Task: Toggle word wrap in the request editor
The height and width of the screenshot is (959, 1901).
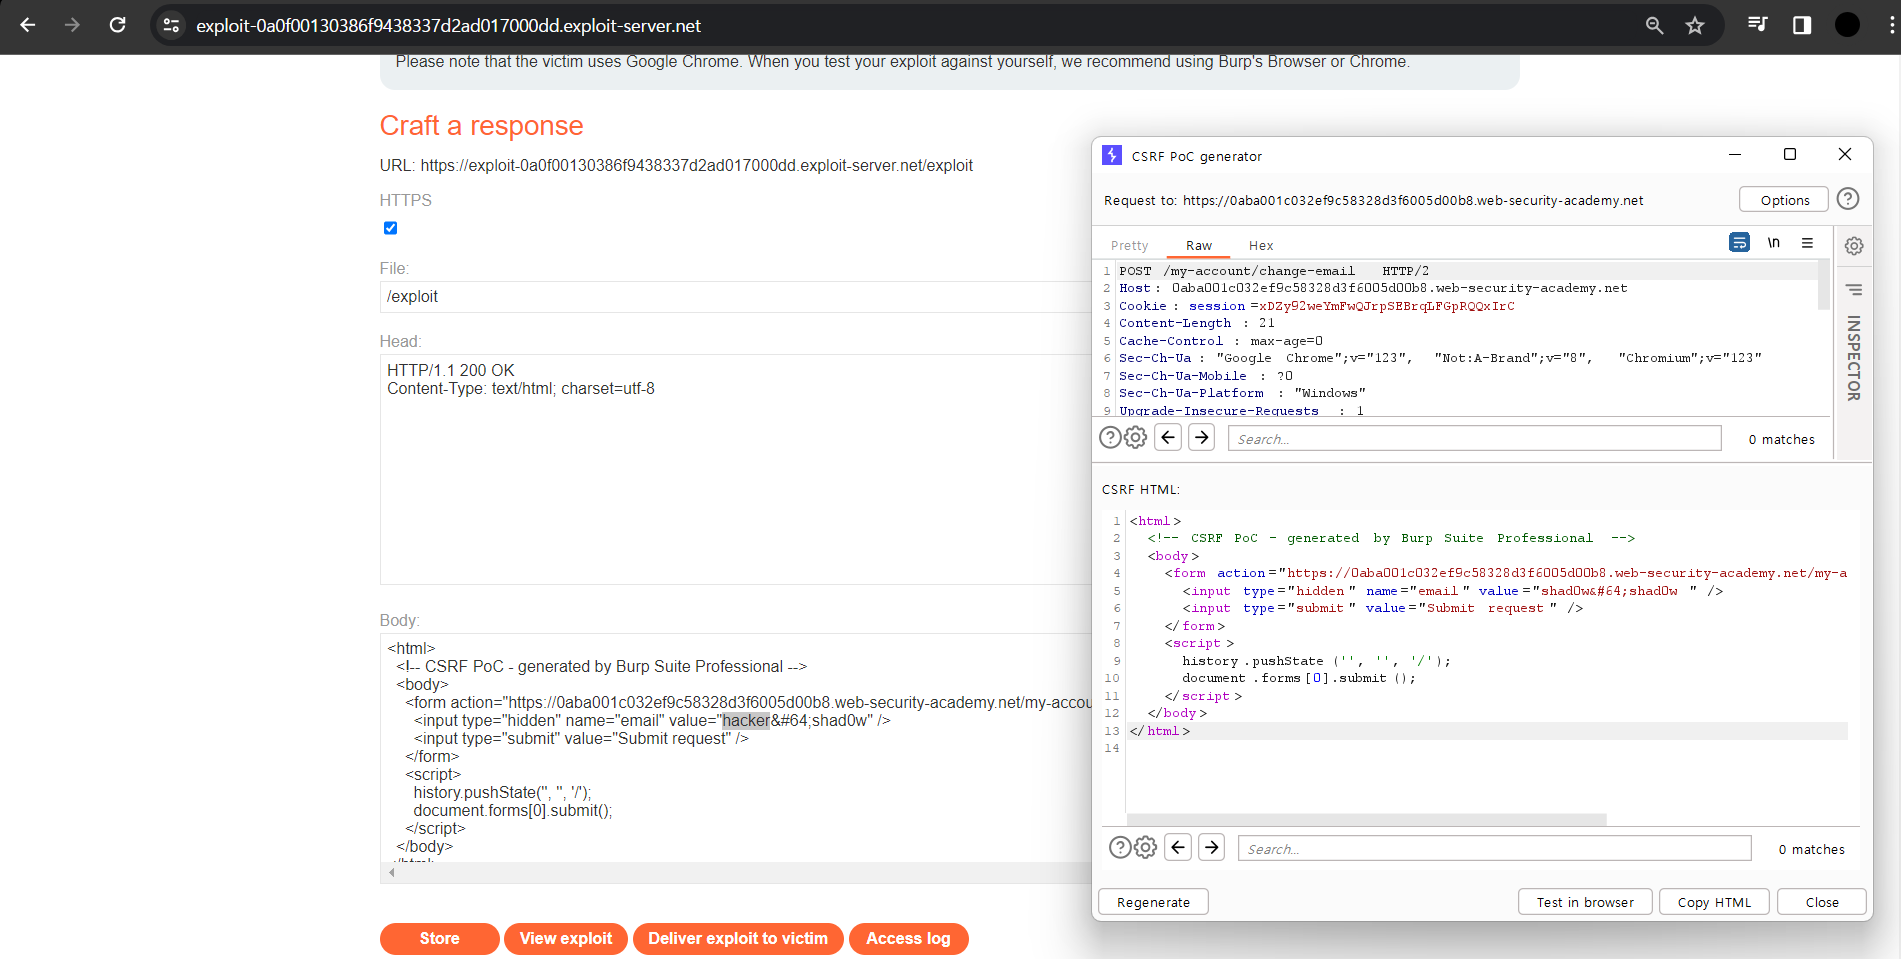Action: pyautogui.click(x=1738, y=242)
